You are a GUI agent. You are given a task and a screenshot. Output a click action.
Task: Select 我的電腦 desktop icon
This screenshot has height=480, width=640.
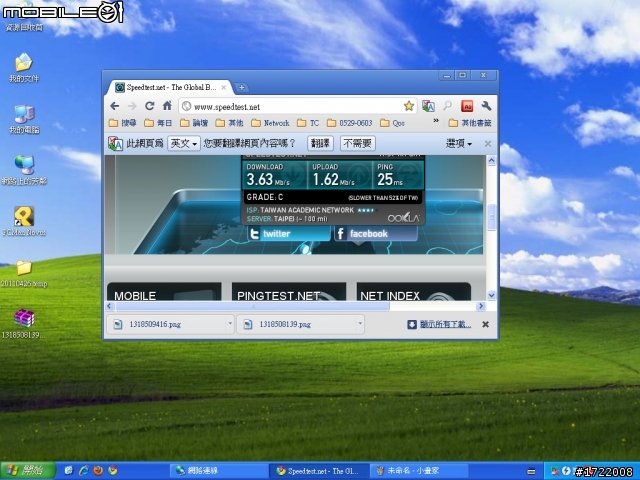pyautogui.click(x=24, y=119)
